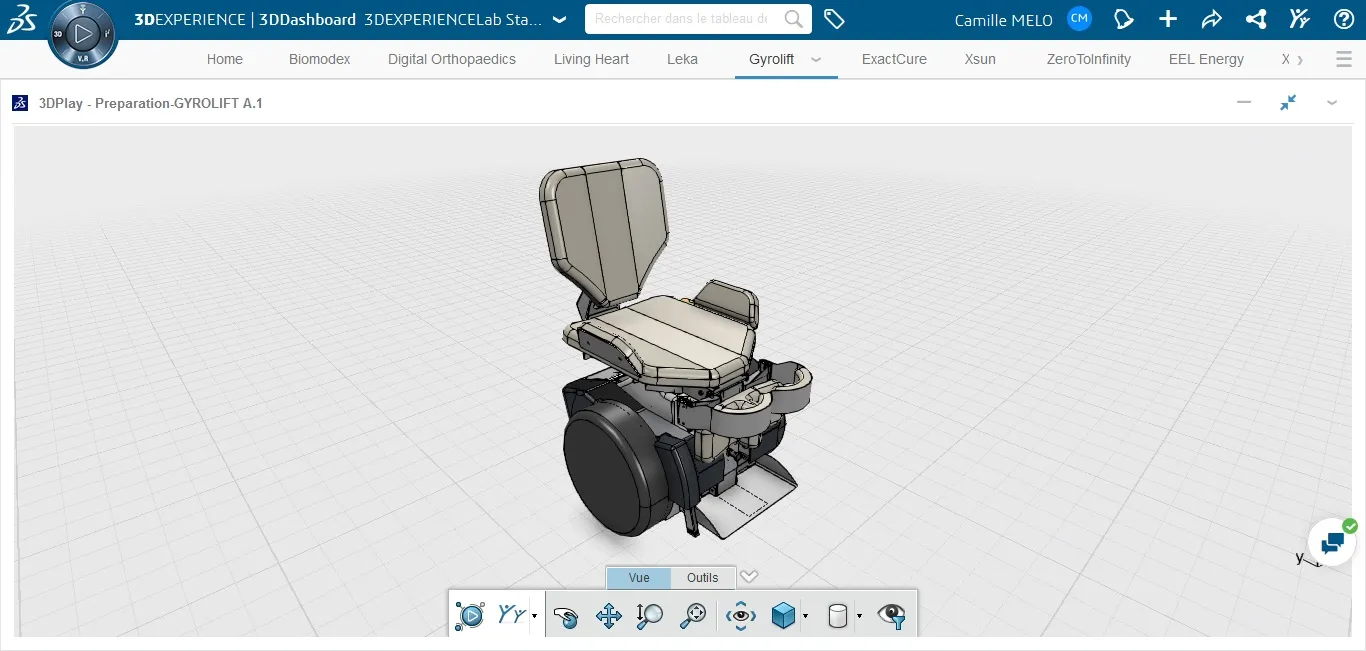Screen dimensions: 1366x651
Task: Toggle the favorite heart next to the tabs
Action: [x=749, y=577]
